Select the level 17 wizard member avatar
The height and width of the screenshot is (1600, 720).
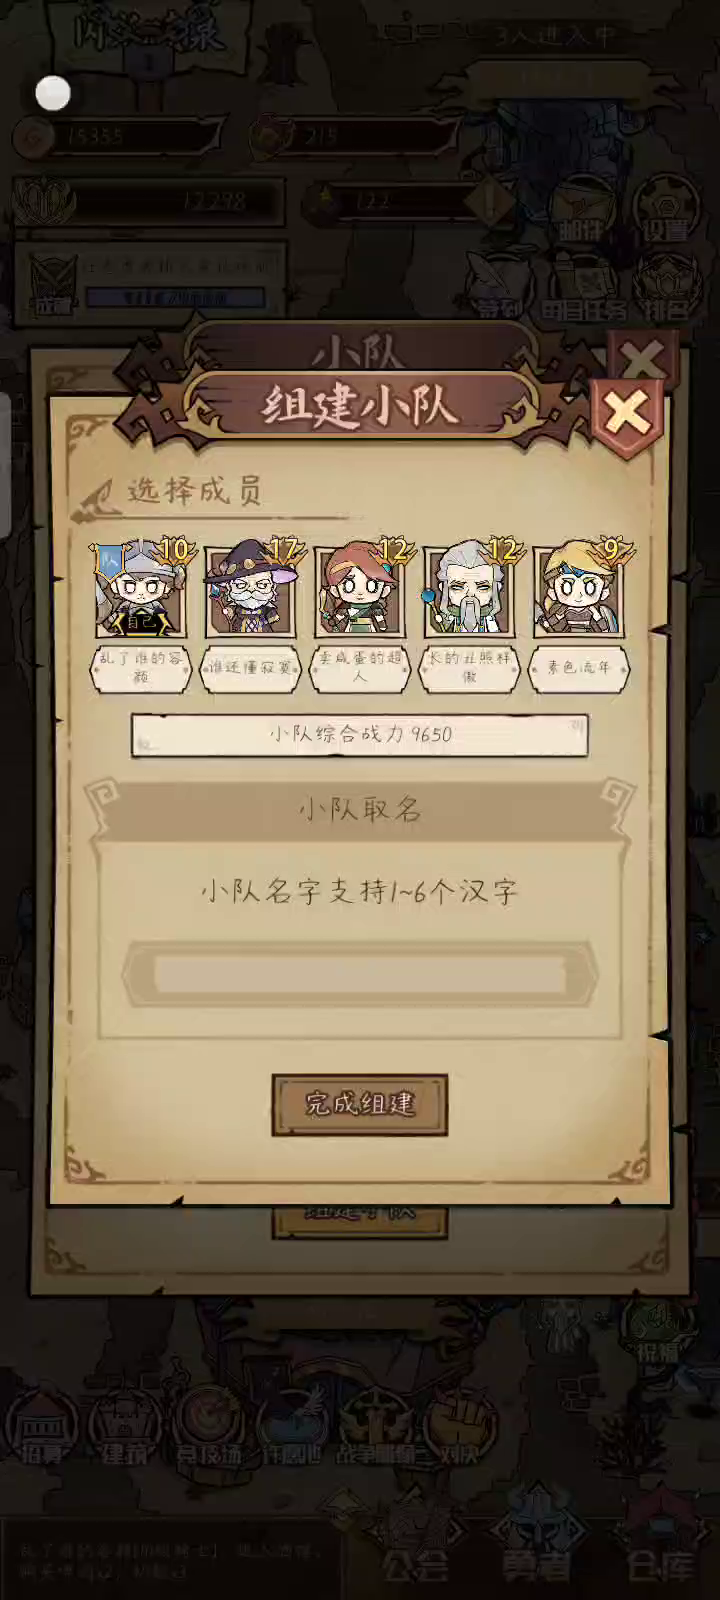250,590
